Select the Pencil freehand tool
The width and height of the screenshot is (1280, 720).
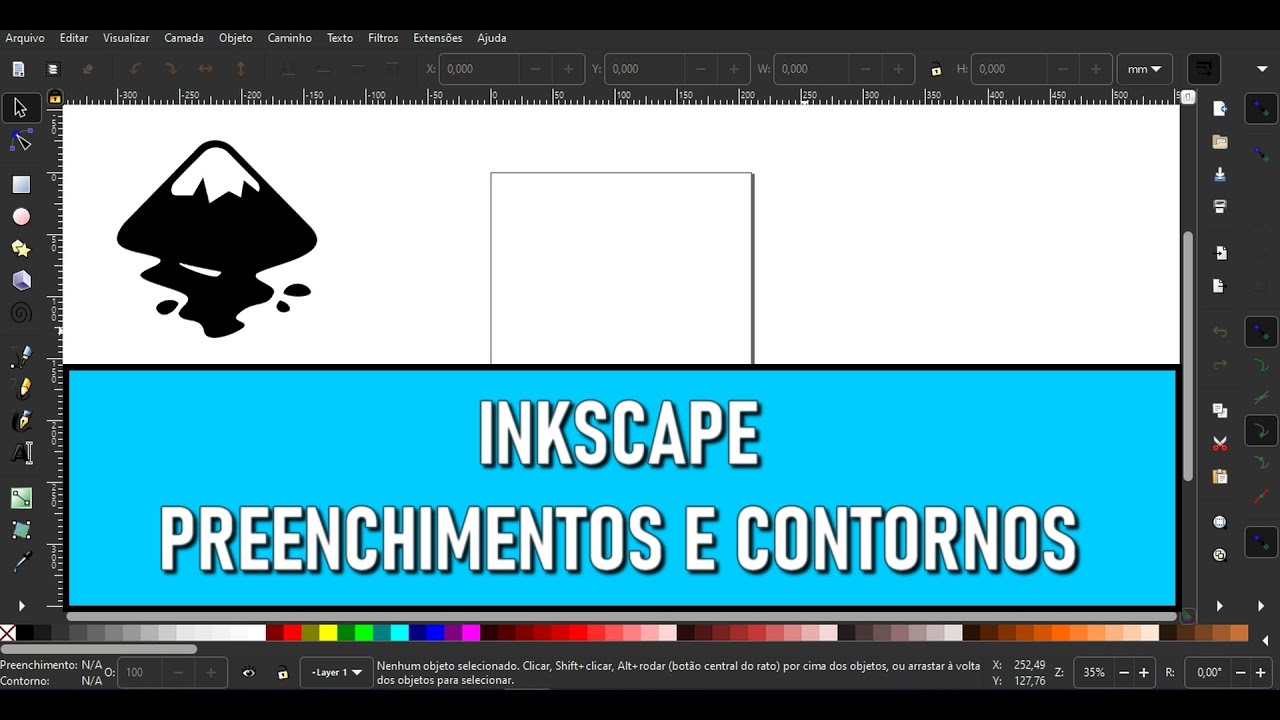point(21,388)
